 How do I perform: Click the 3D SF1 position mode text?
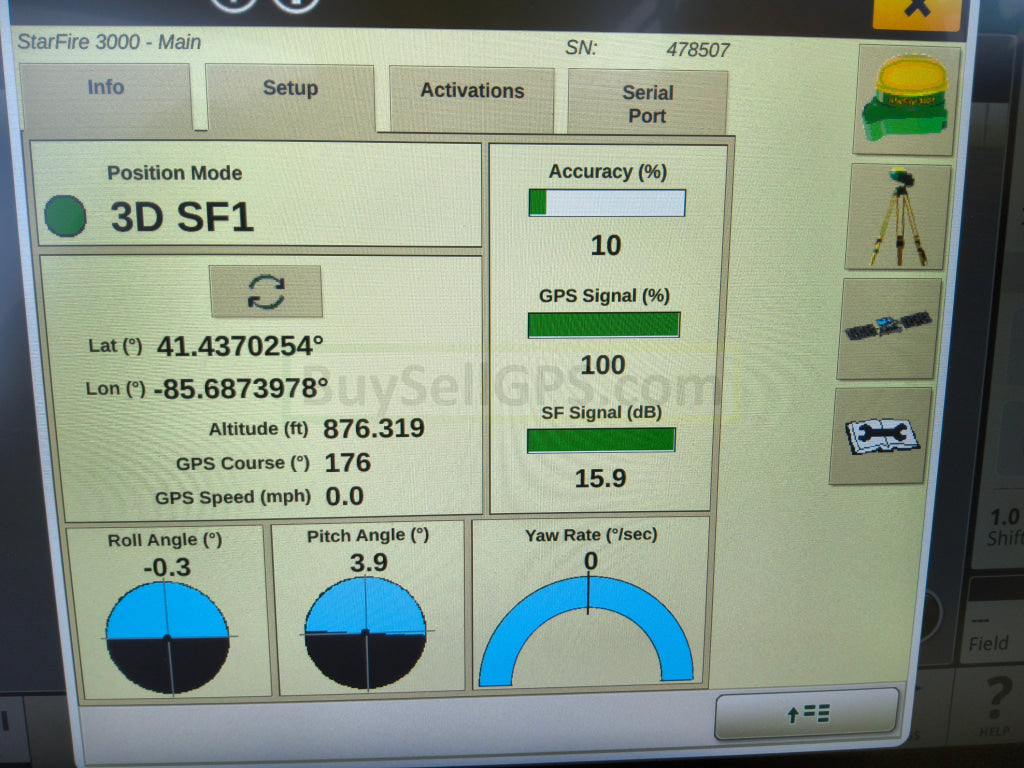tap(182, 217)
